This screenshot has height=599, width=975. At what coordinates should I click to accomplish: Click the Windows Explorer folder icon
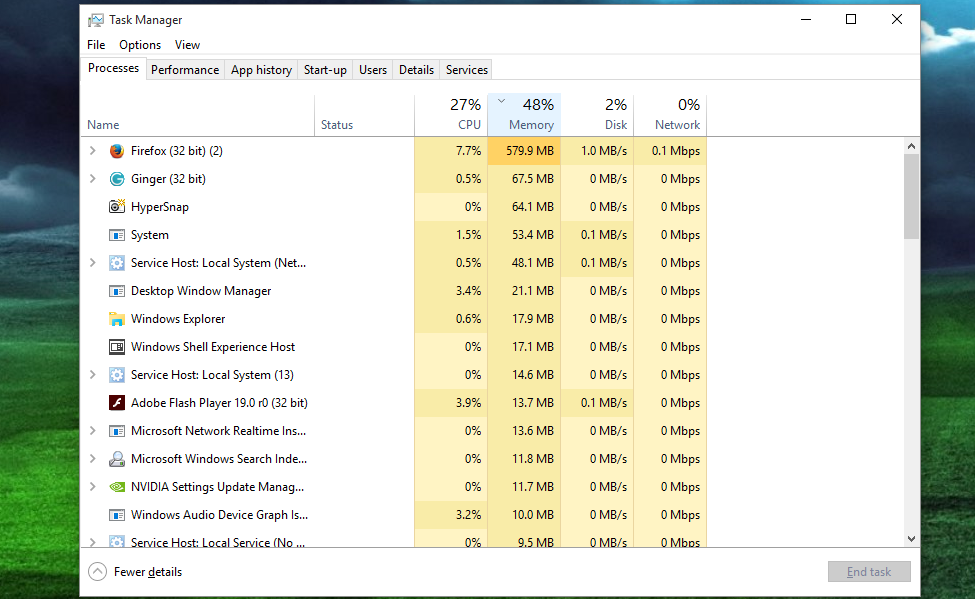(116, 319)
